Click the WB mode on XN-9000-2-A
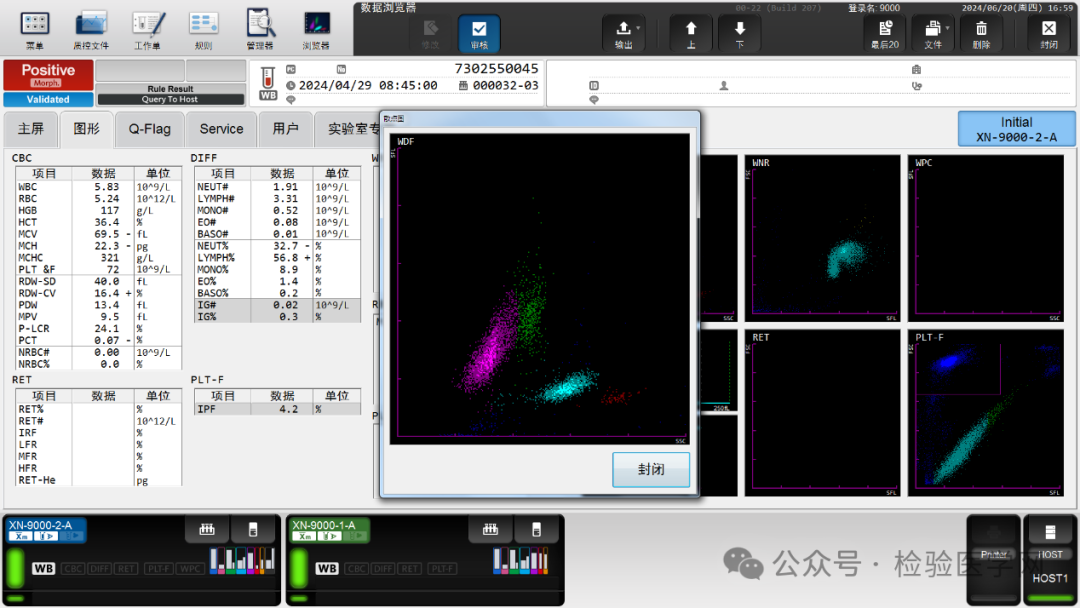Screen dimensions: 1080x608 (43, 569)
